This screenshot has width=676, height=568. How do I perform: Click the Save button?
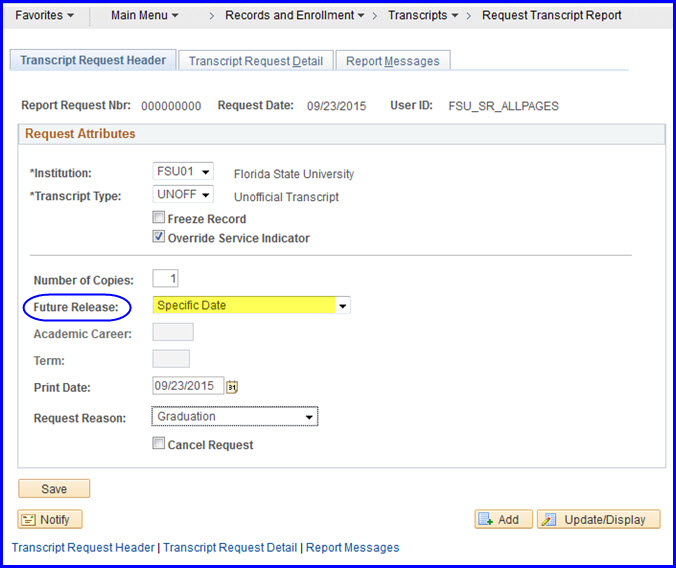coord(54,489)
